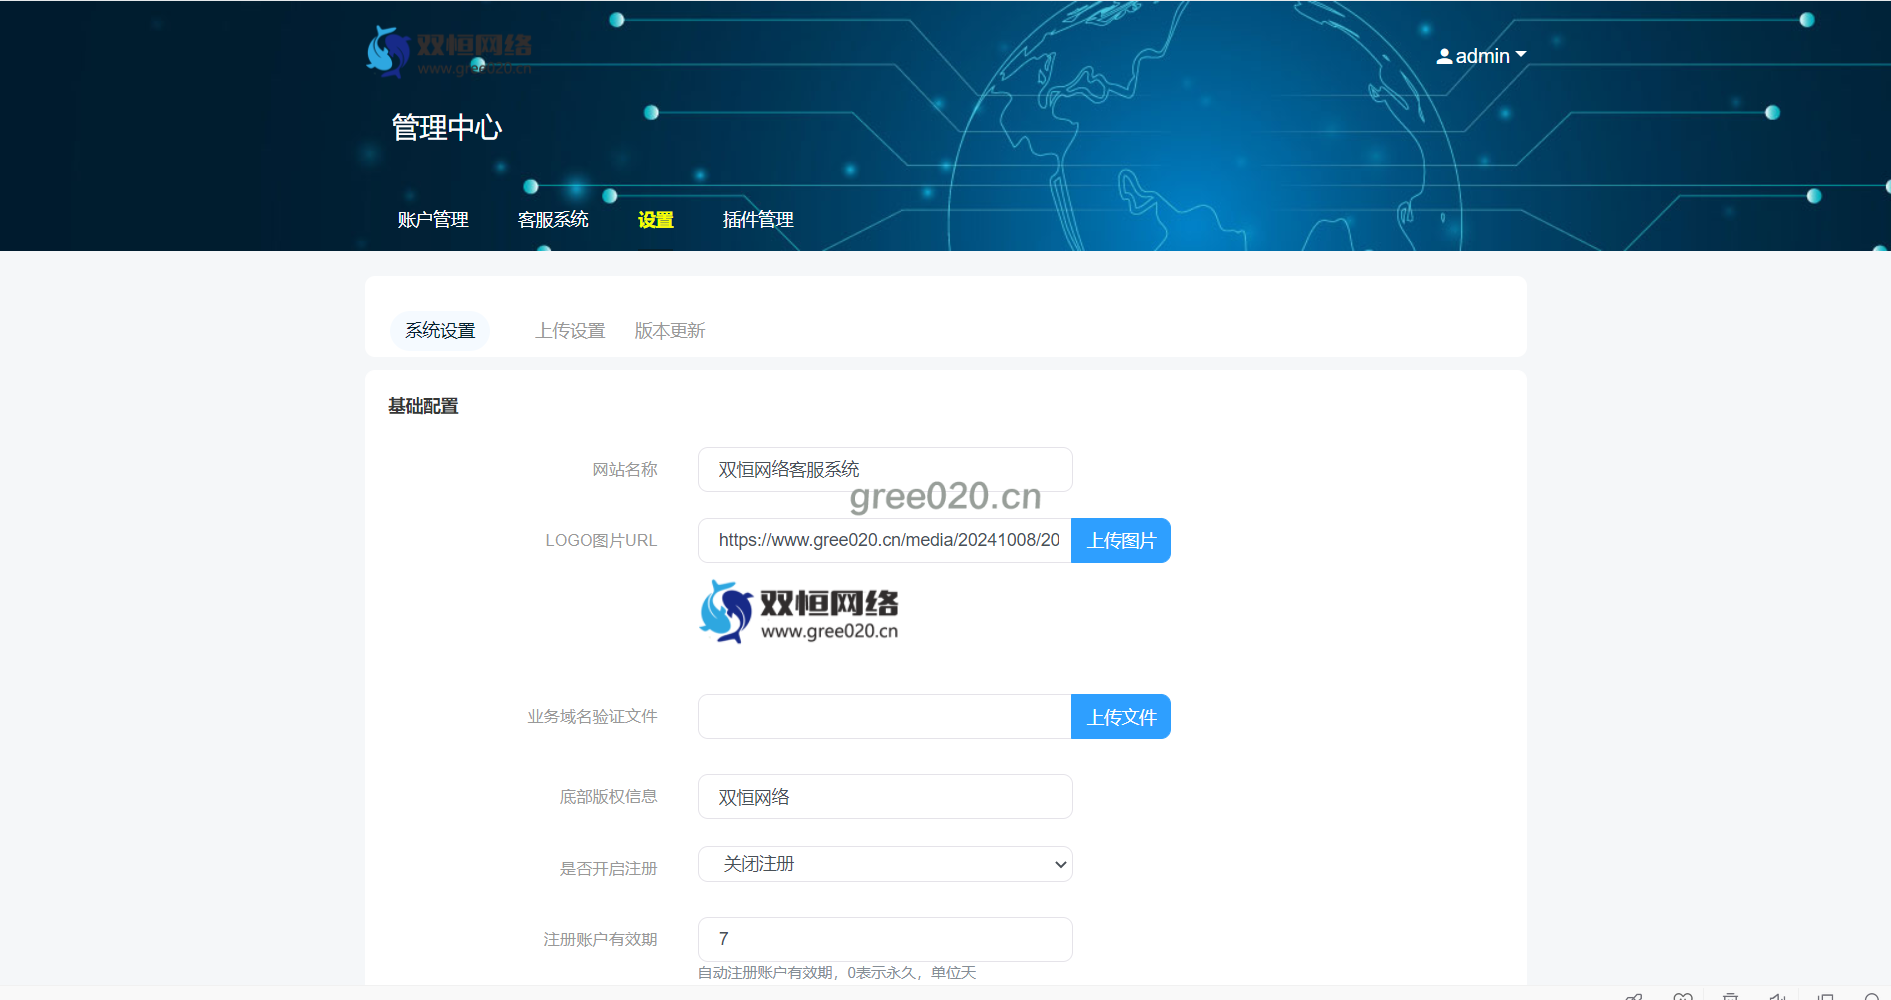1891x1000 pixels.
Task: Click the 底部版权信息 text field
Action: click(884, 797)
